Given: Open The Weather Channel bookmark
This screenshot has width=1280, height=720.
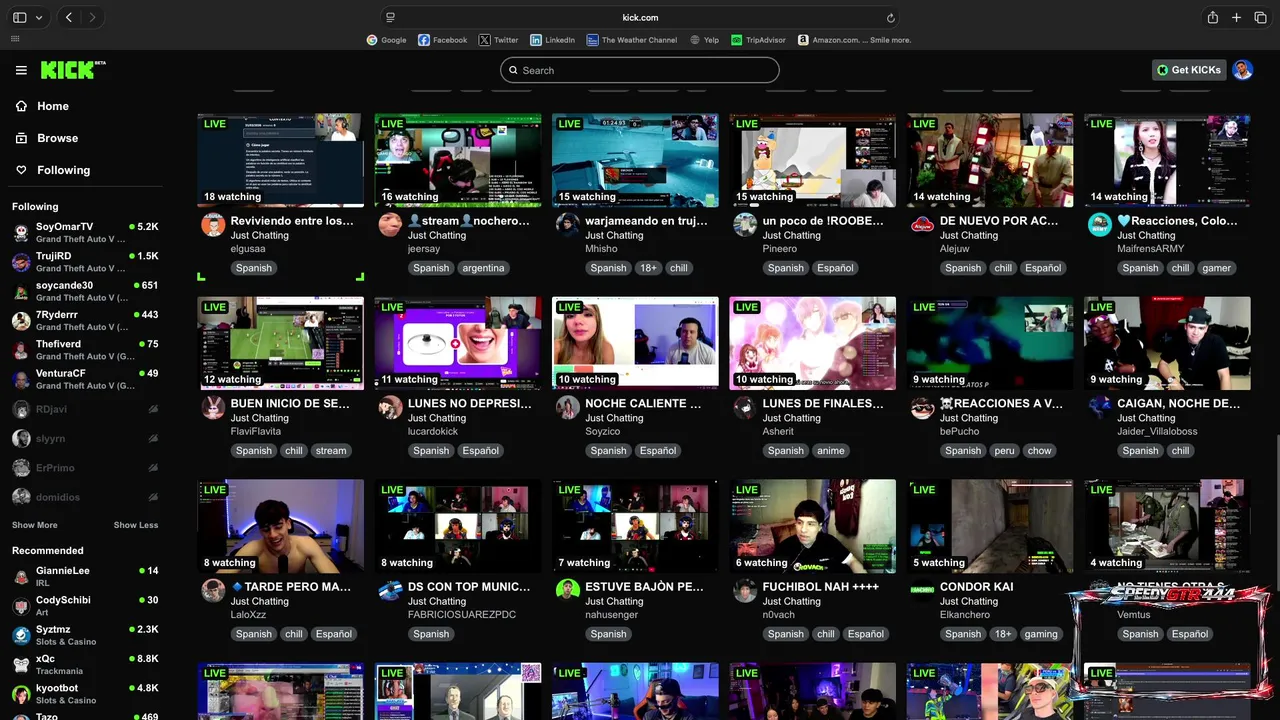Looking at the screenshot, I should [x=632, y=40].
